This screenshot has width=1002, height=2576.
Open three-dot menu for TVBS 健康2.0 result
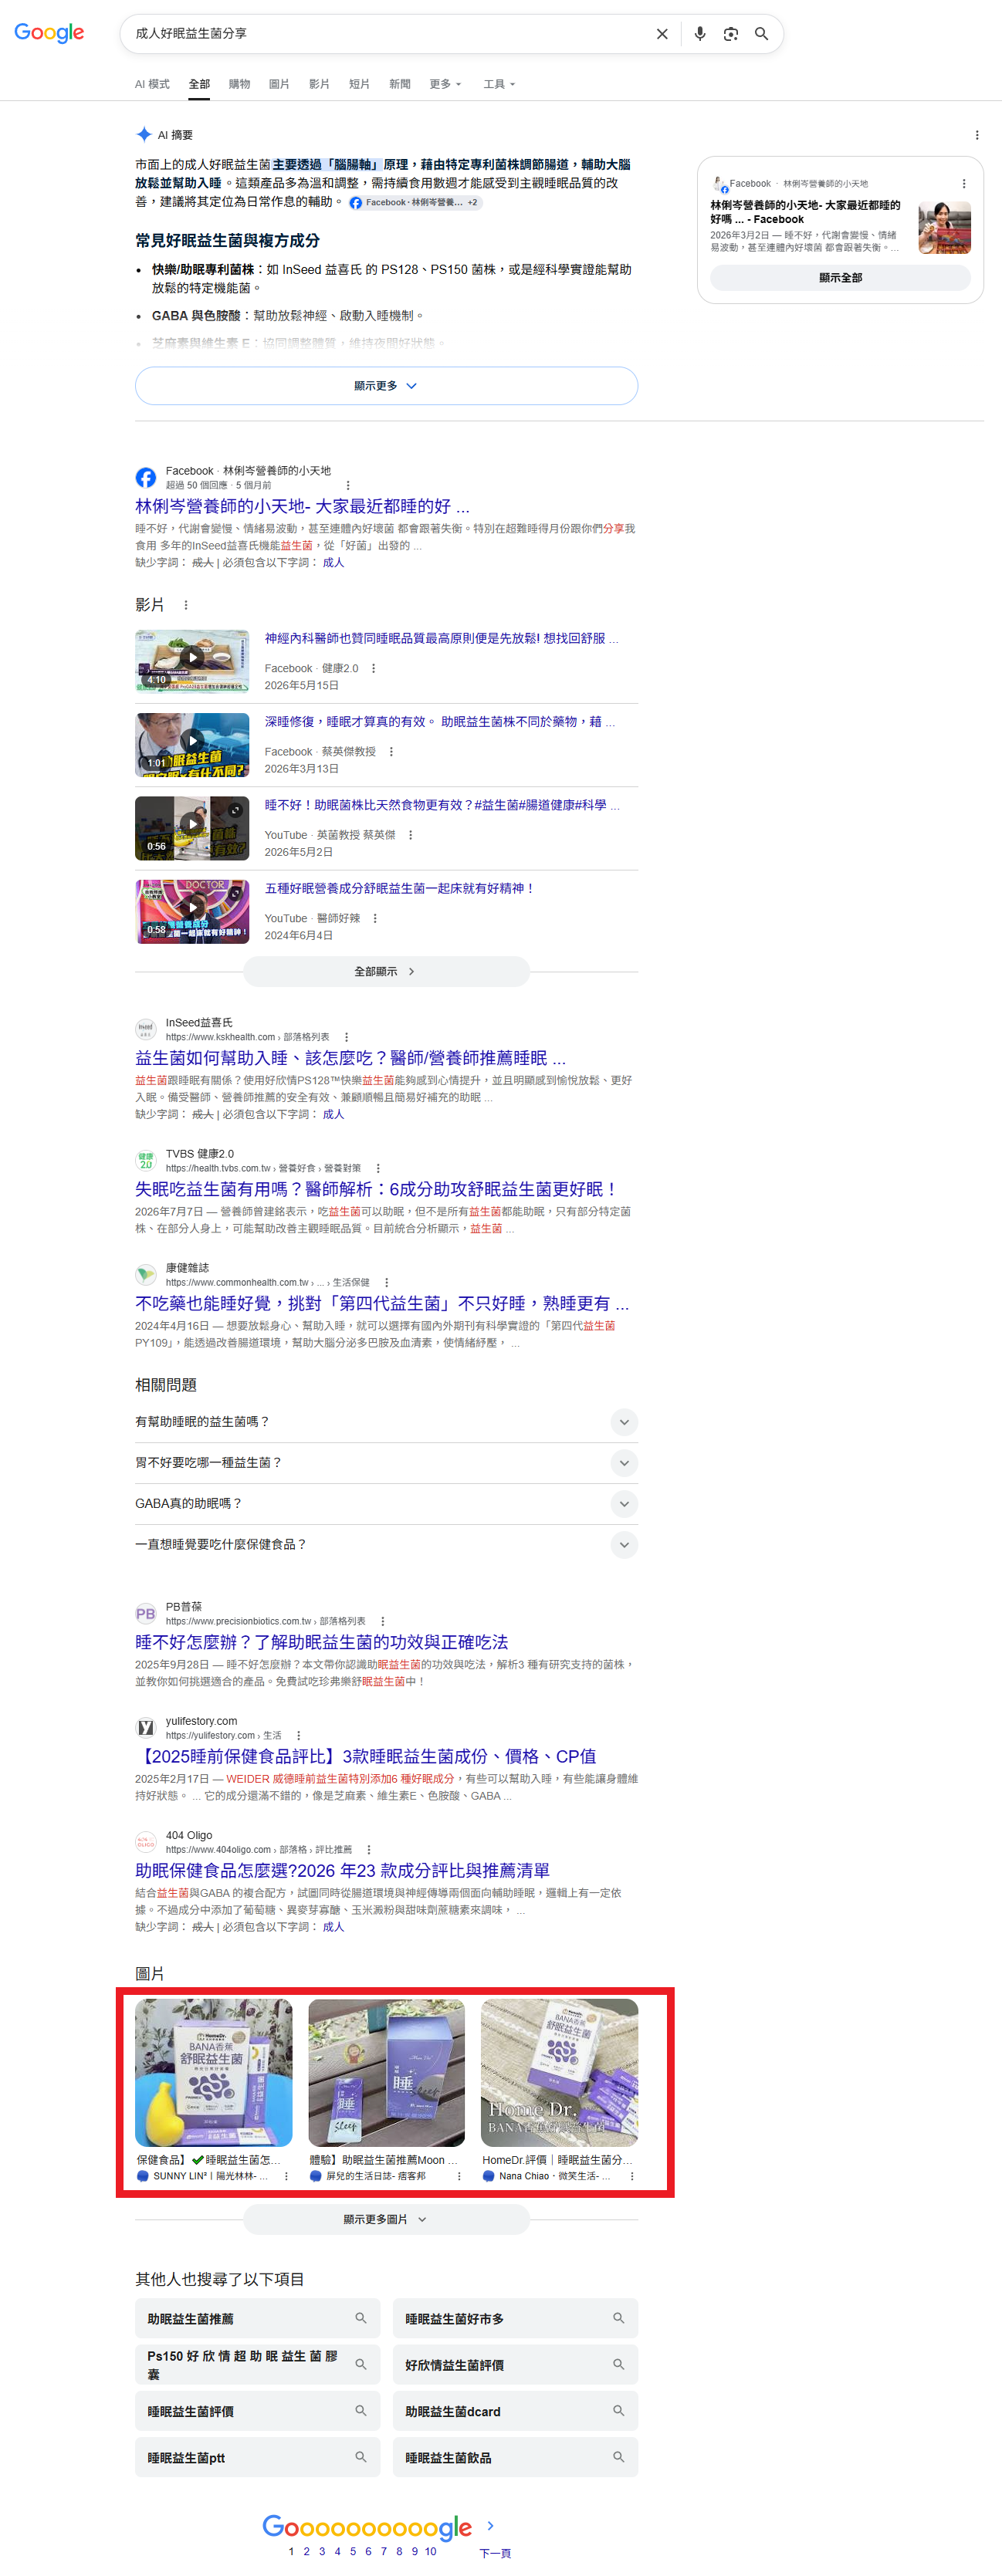click(378, 1168)
